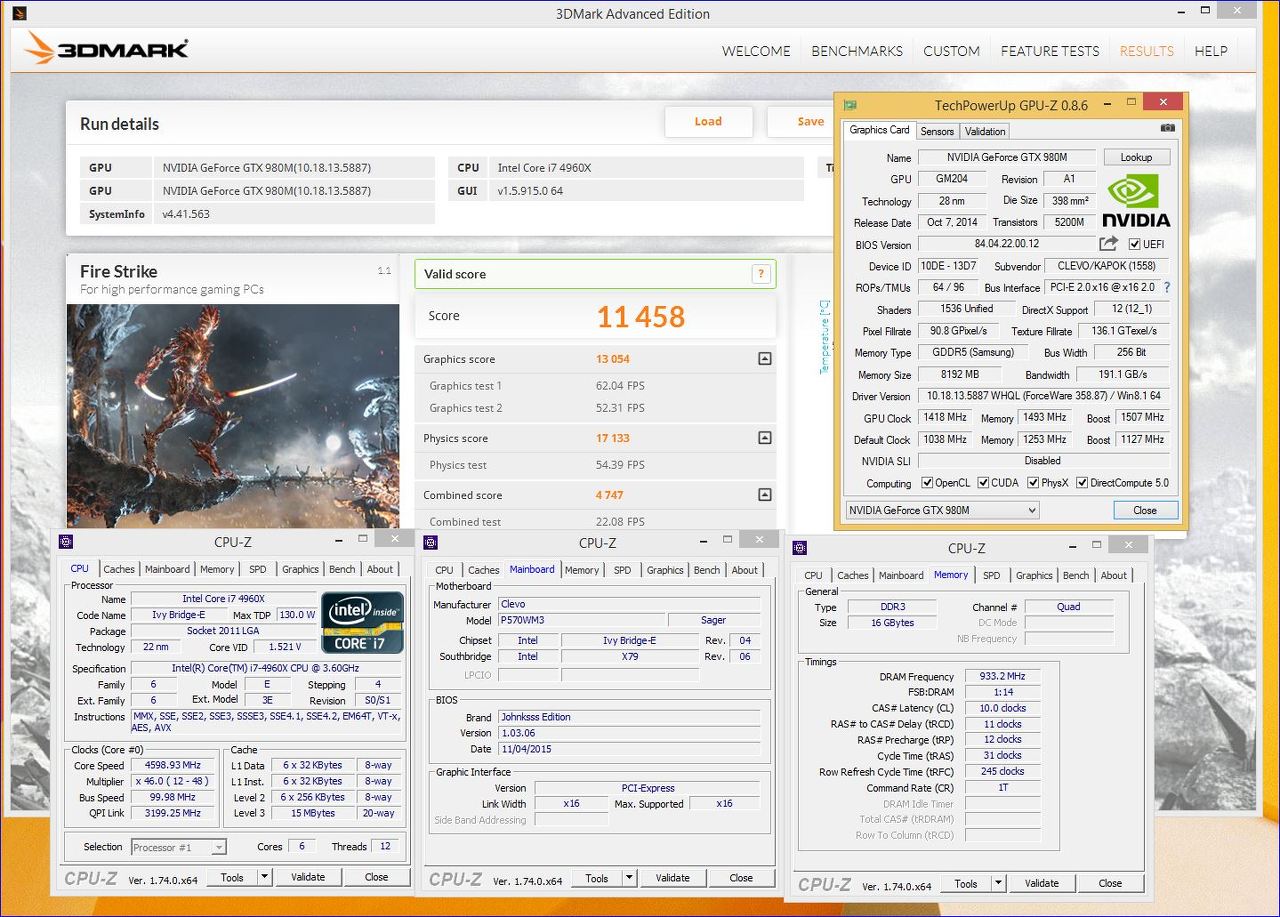Switch to Caches tab in left CPU-Z

pyautogui.click(x=119, y=569)
